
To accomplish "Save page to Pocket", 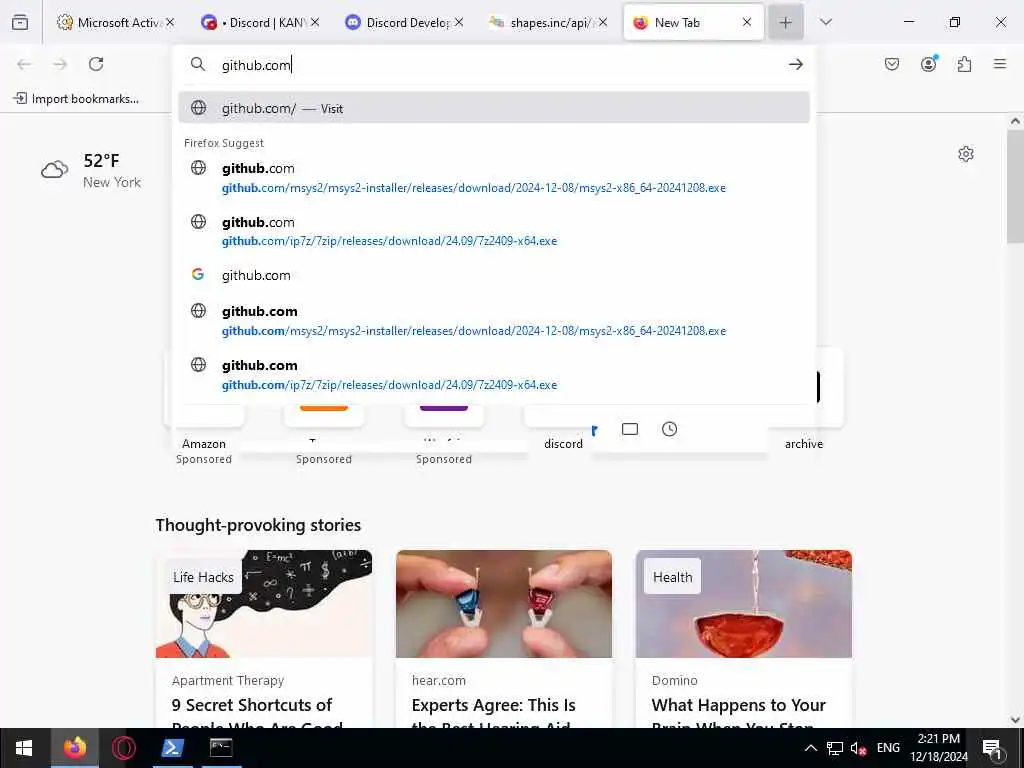I will click(x=892, y=64).
